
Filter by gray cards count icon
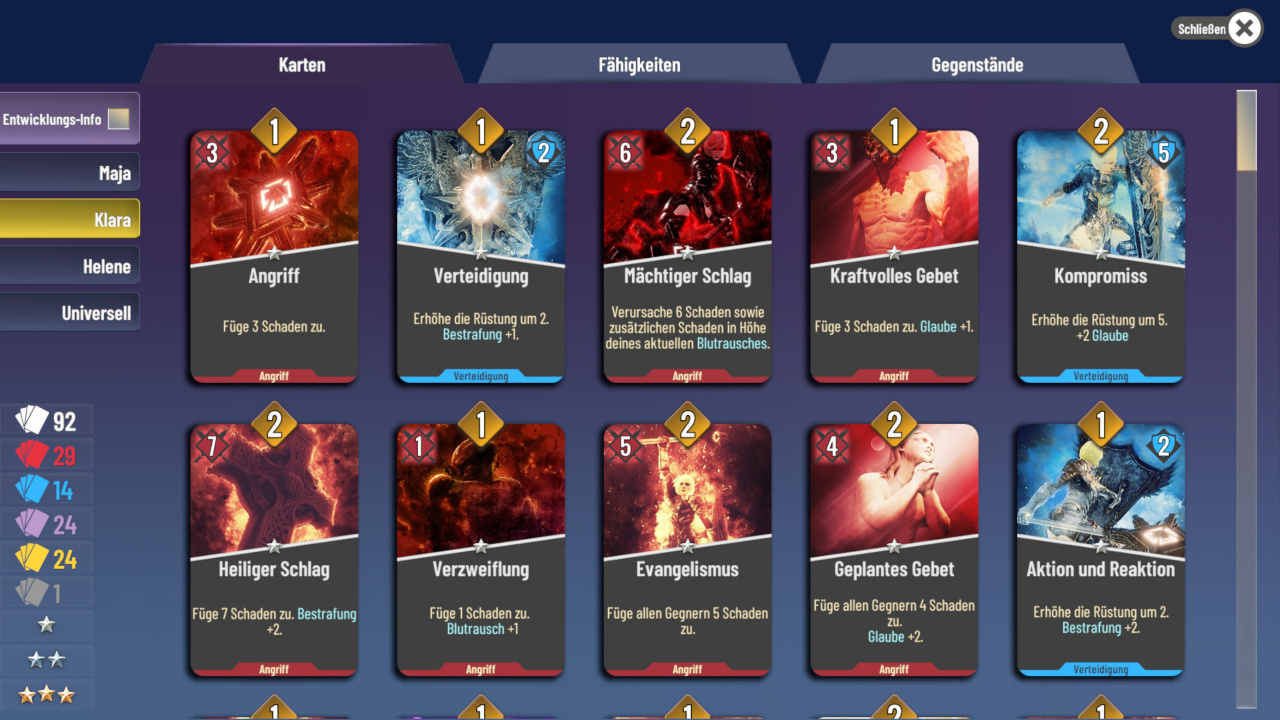point(33,593)
